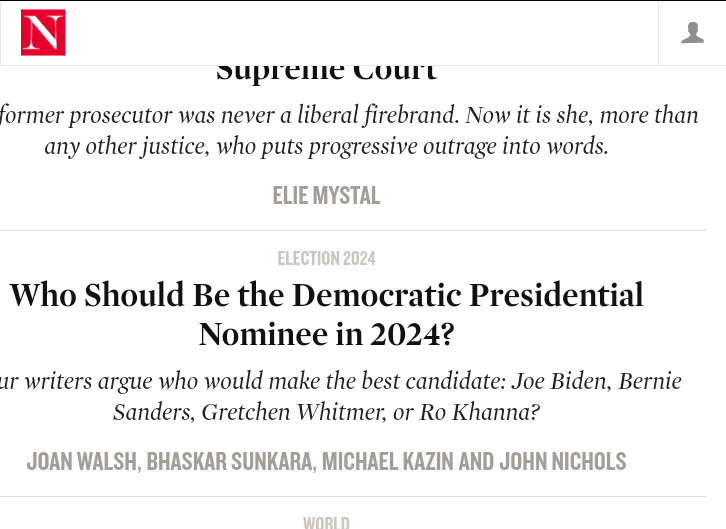Image resolution: width=726 pixels, height=529 pixels.
Task: Open the Supreme Court article headline
Action: click(x=326, y=72)
